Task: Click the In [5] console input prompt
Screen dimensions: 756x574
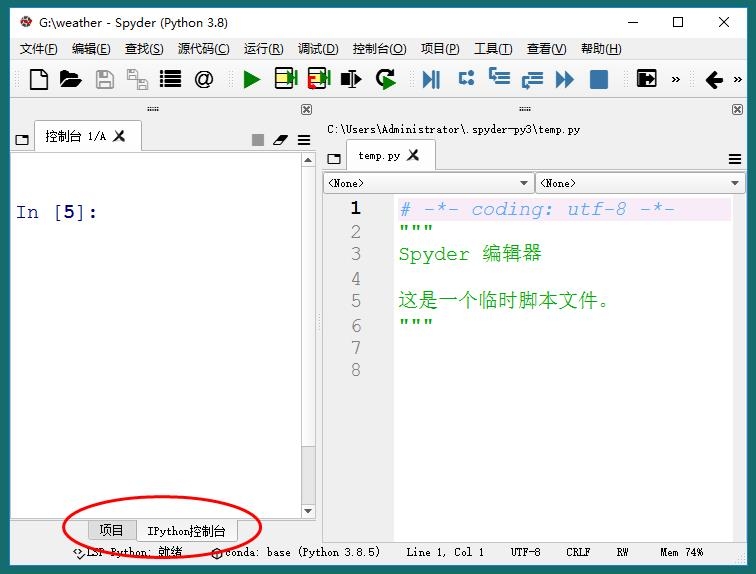Action: click(57, 212)
